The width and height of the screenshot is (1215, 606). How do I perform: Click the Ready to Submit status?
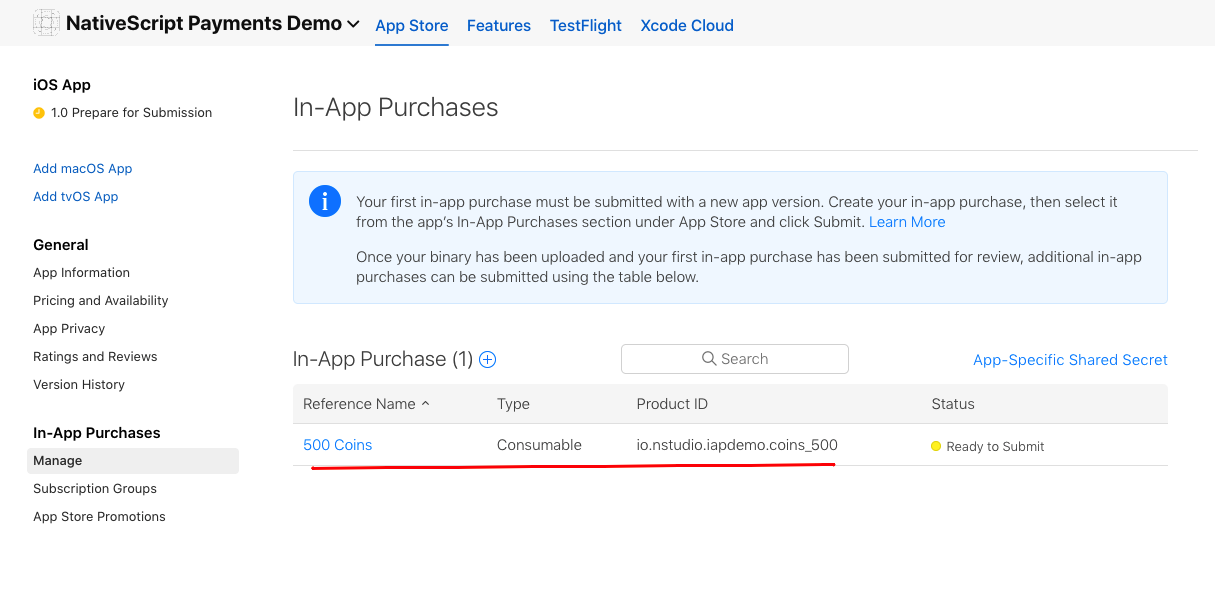click(x=987, y=446)
